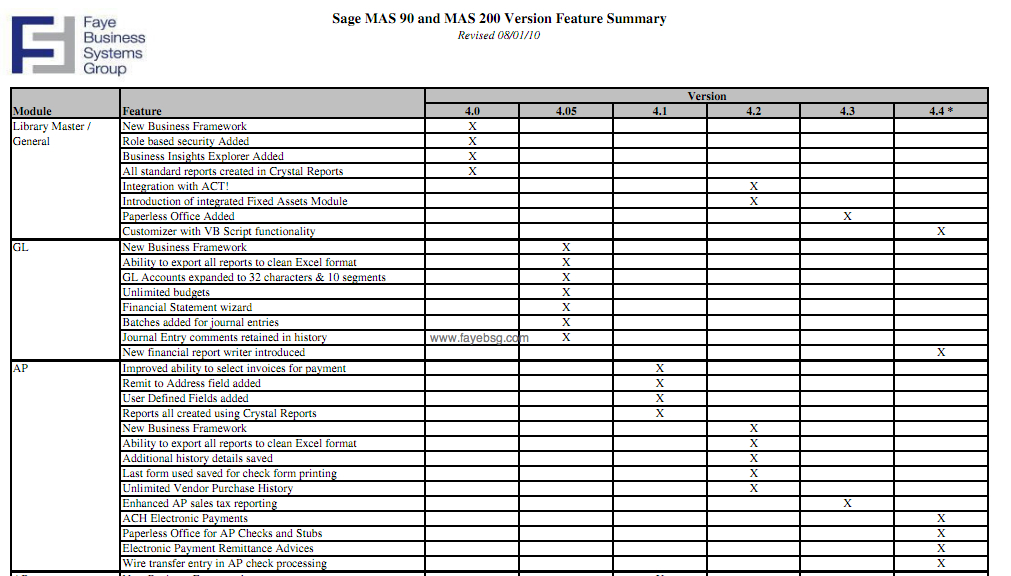Click the Version 4.0 column header
The height and width of the screenshot is (576, 1011).
pyautogui.click(x=472, y=111)
